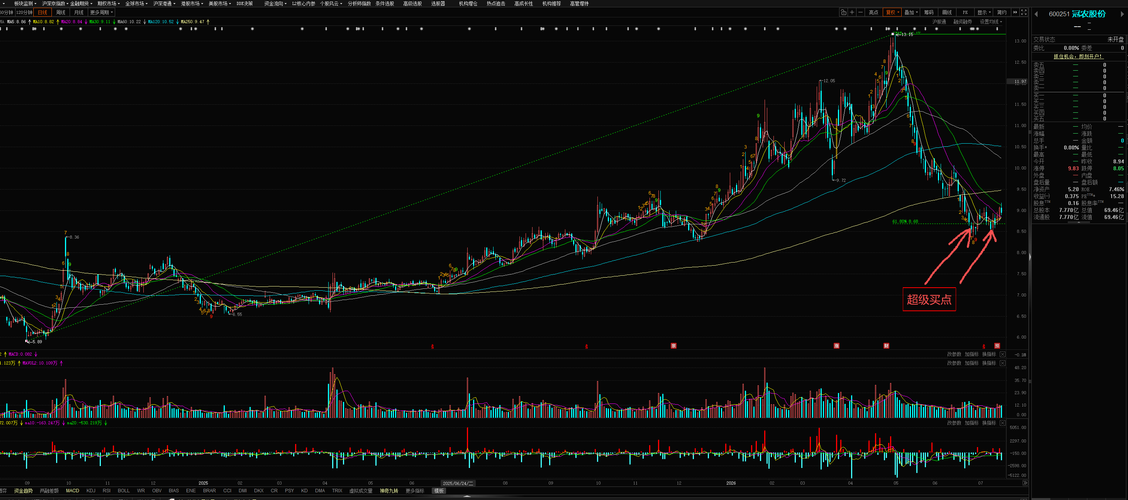This screenshot has height=500, width=1128.
Task: Open the 叠加 dropdown
Action: tap(911, 12)
